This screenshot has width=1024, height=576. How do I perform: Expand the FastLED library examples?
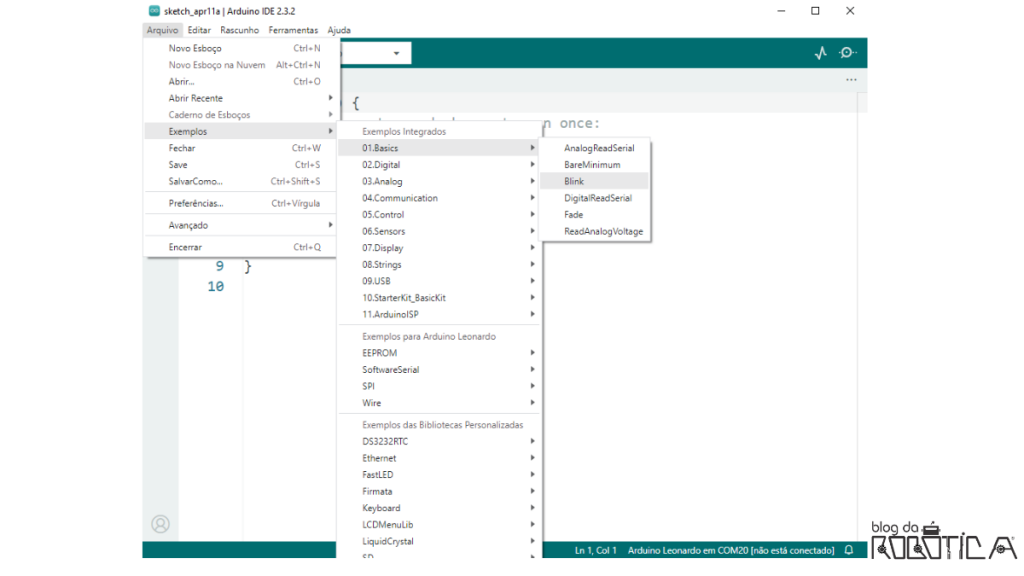click(439, 475)
